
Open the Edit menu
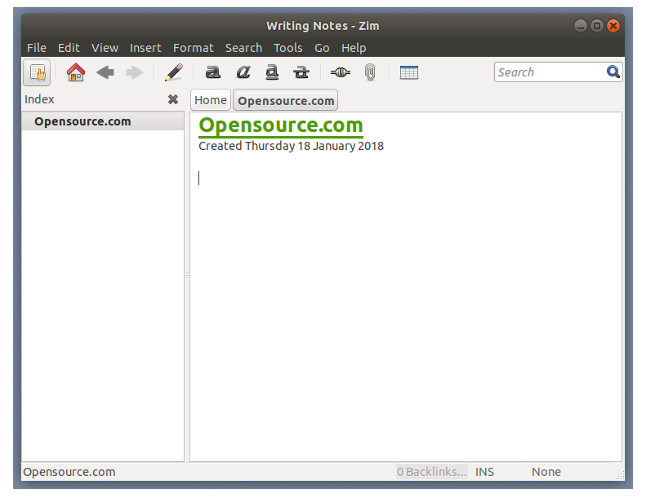pos(69,48)
